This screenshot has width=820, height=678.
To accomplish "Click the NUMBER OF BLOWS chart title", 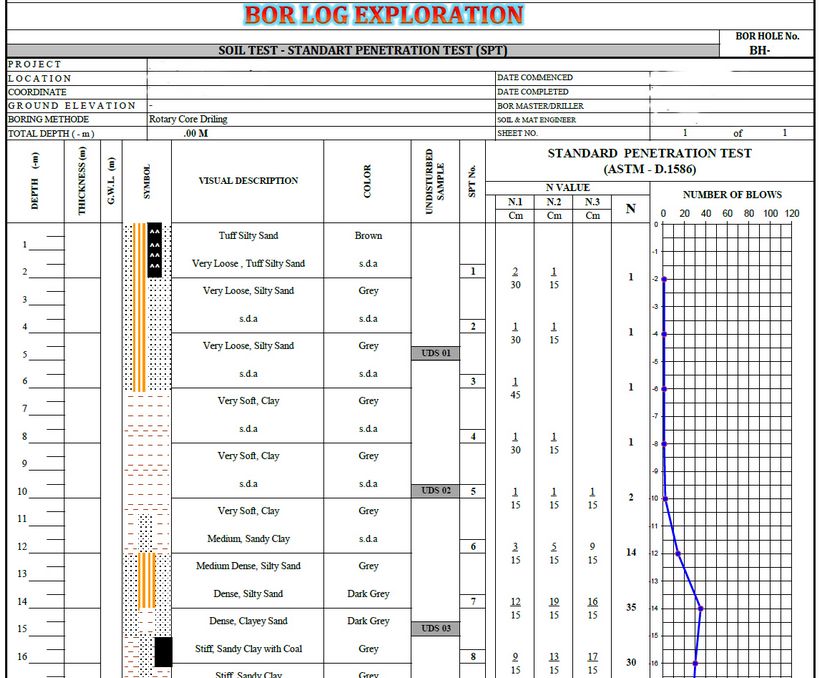I will 732,195.
